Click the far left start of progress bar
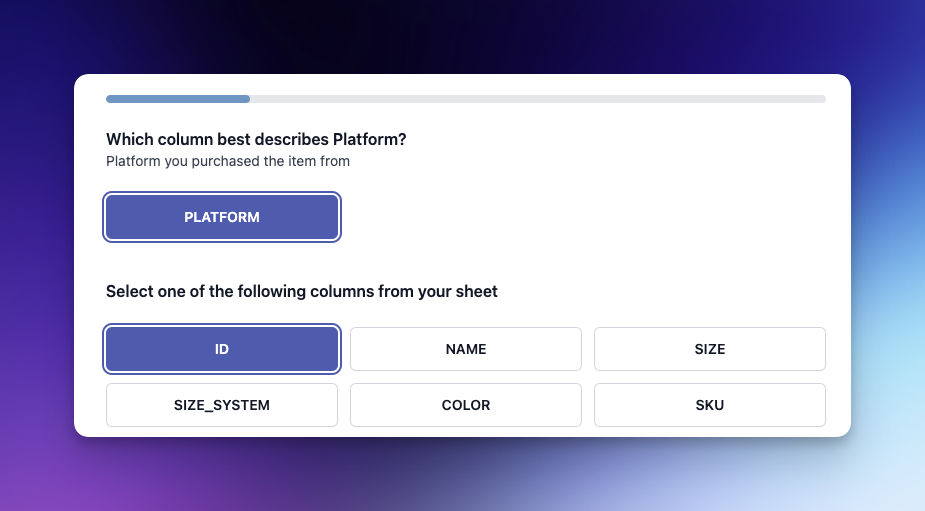This screenshot has height=511, width=925. point(110,99)
